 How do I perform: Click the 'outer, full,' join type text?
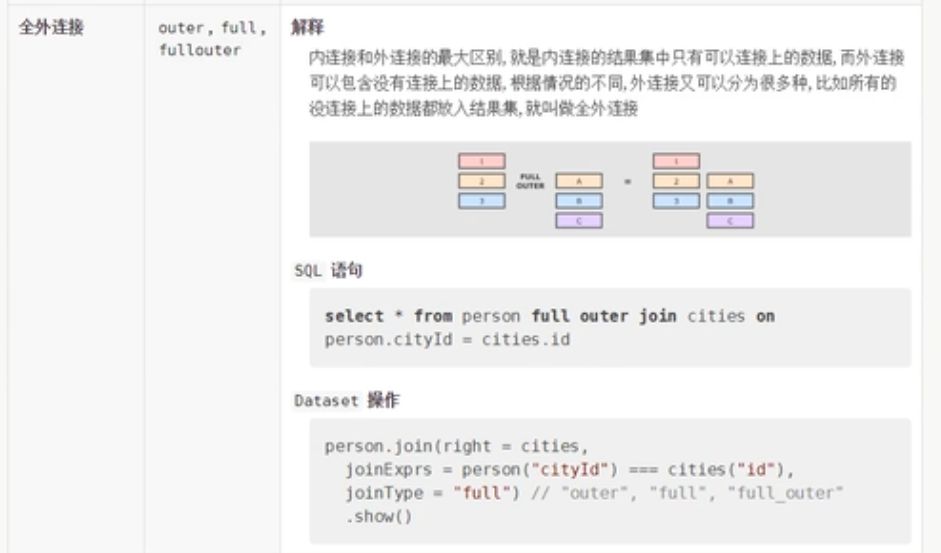point(211,28)
